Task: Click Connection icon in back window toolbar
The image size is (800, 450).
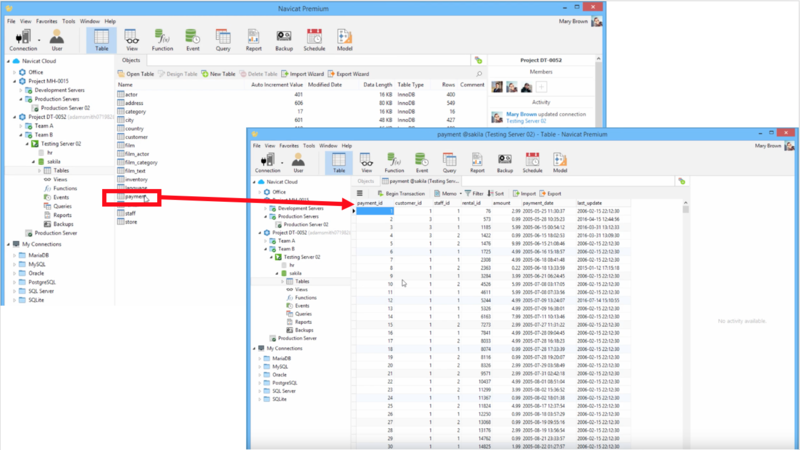Action: [x=23, y=40]
